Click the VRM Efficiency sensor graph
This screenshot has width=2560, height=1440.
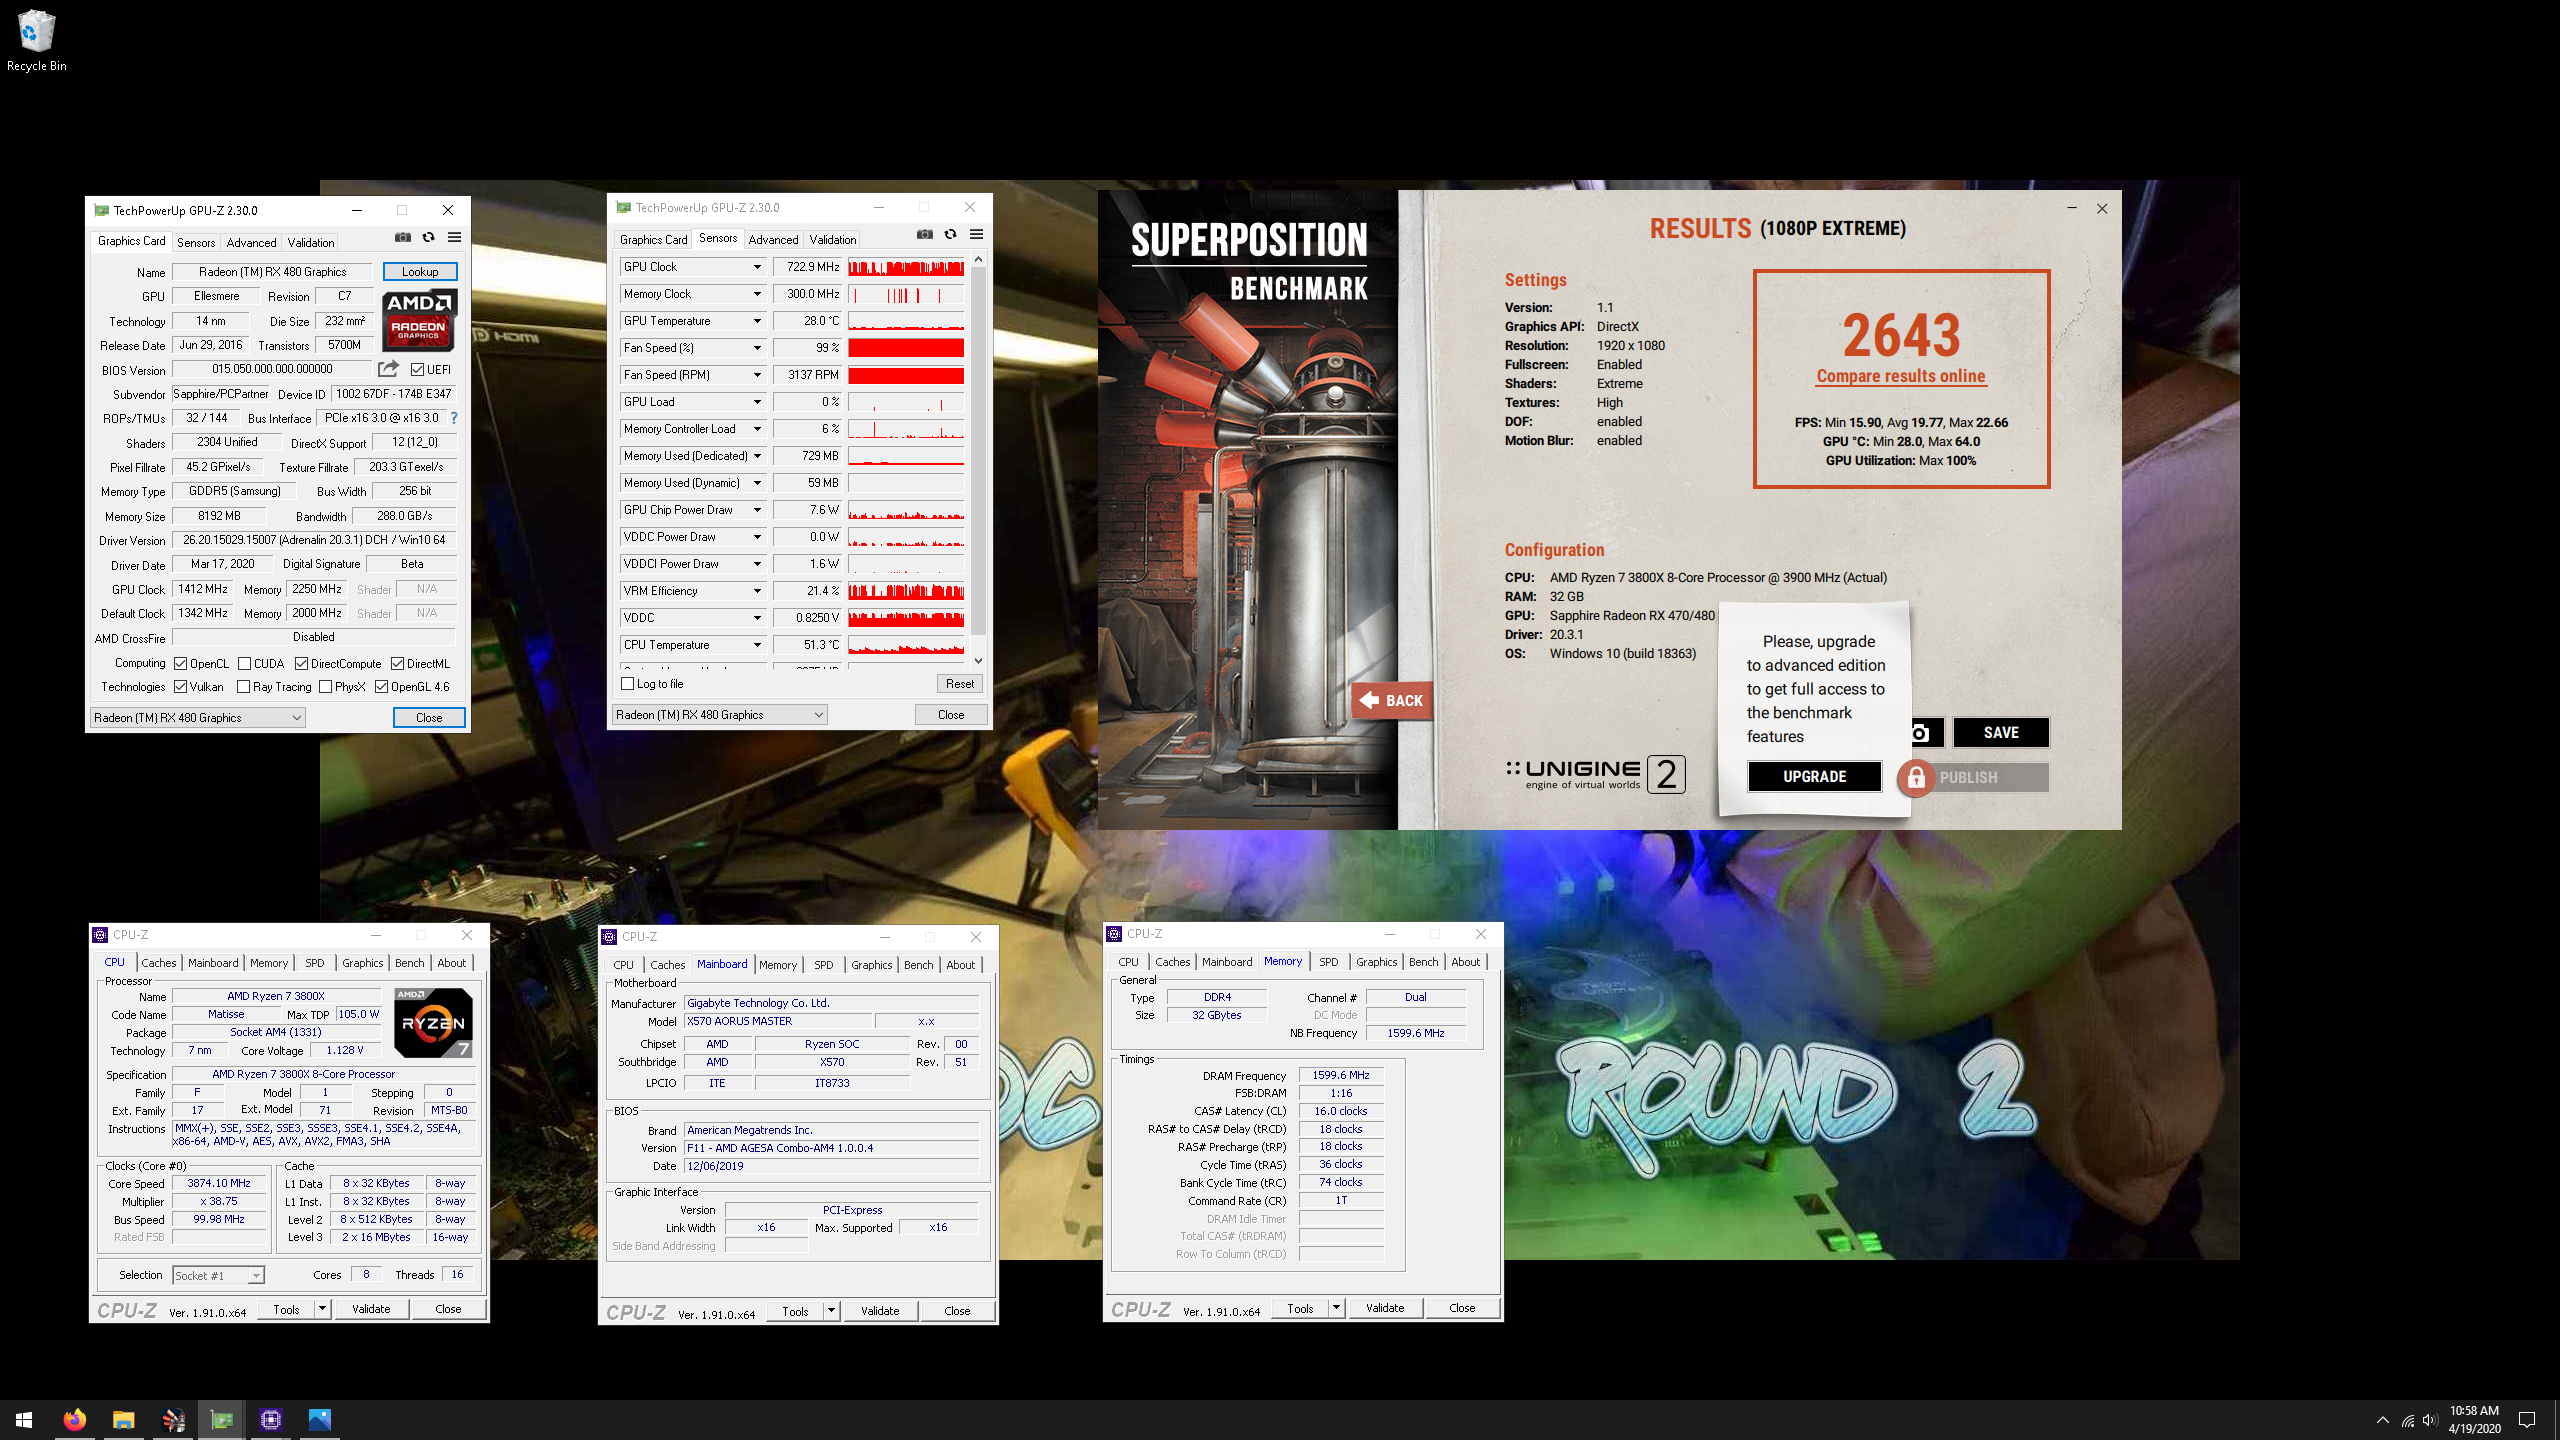click(x=906, y=591)
